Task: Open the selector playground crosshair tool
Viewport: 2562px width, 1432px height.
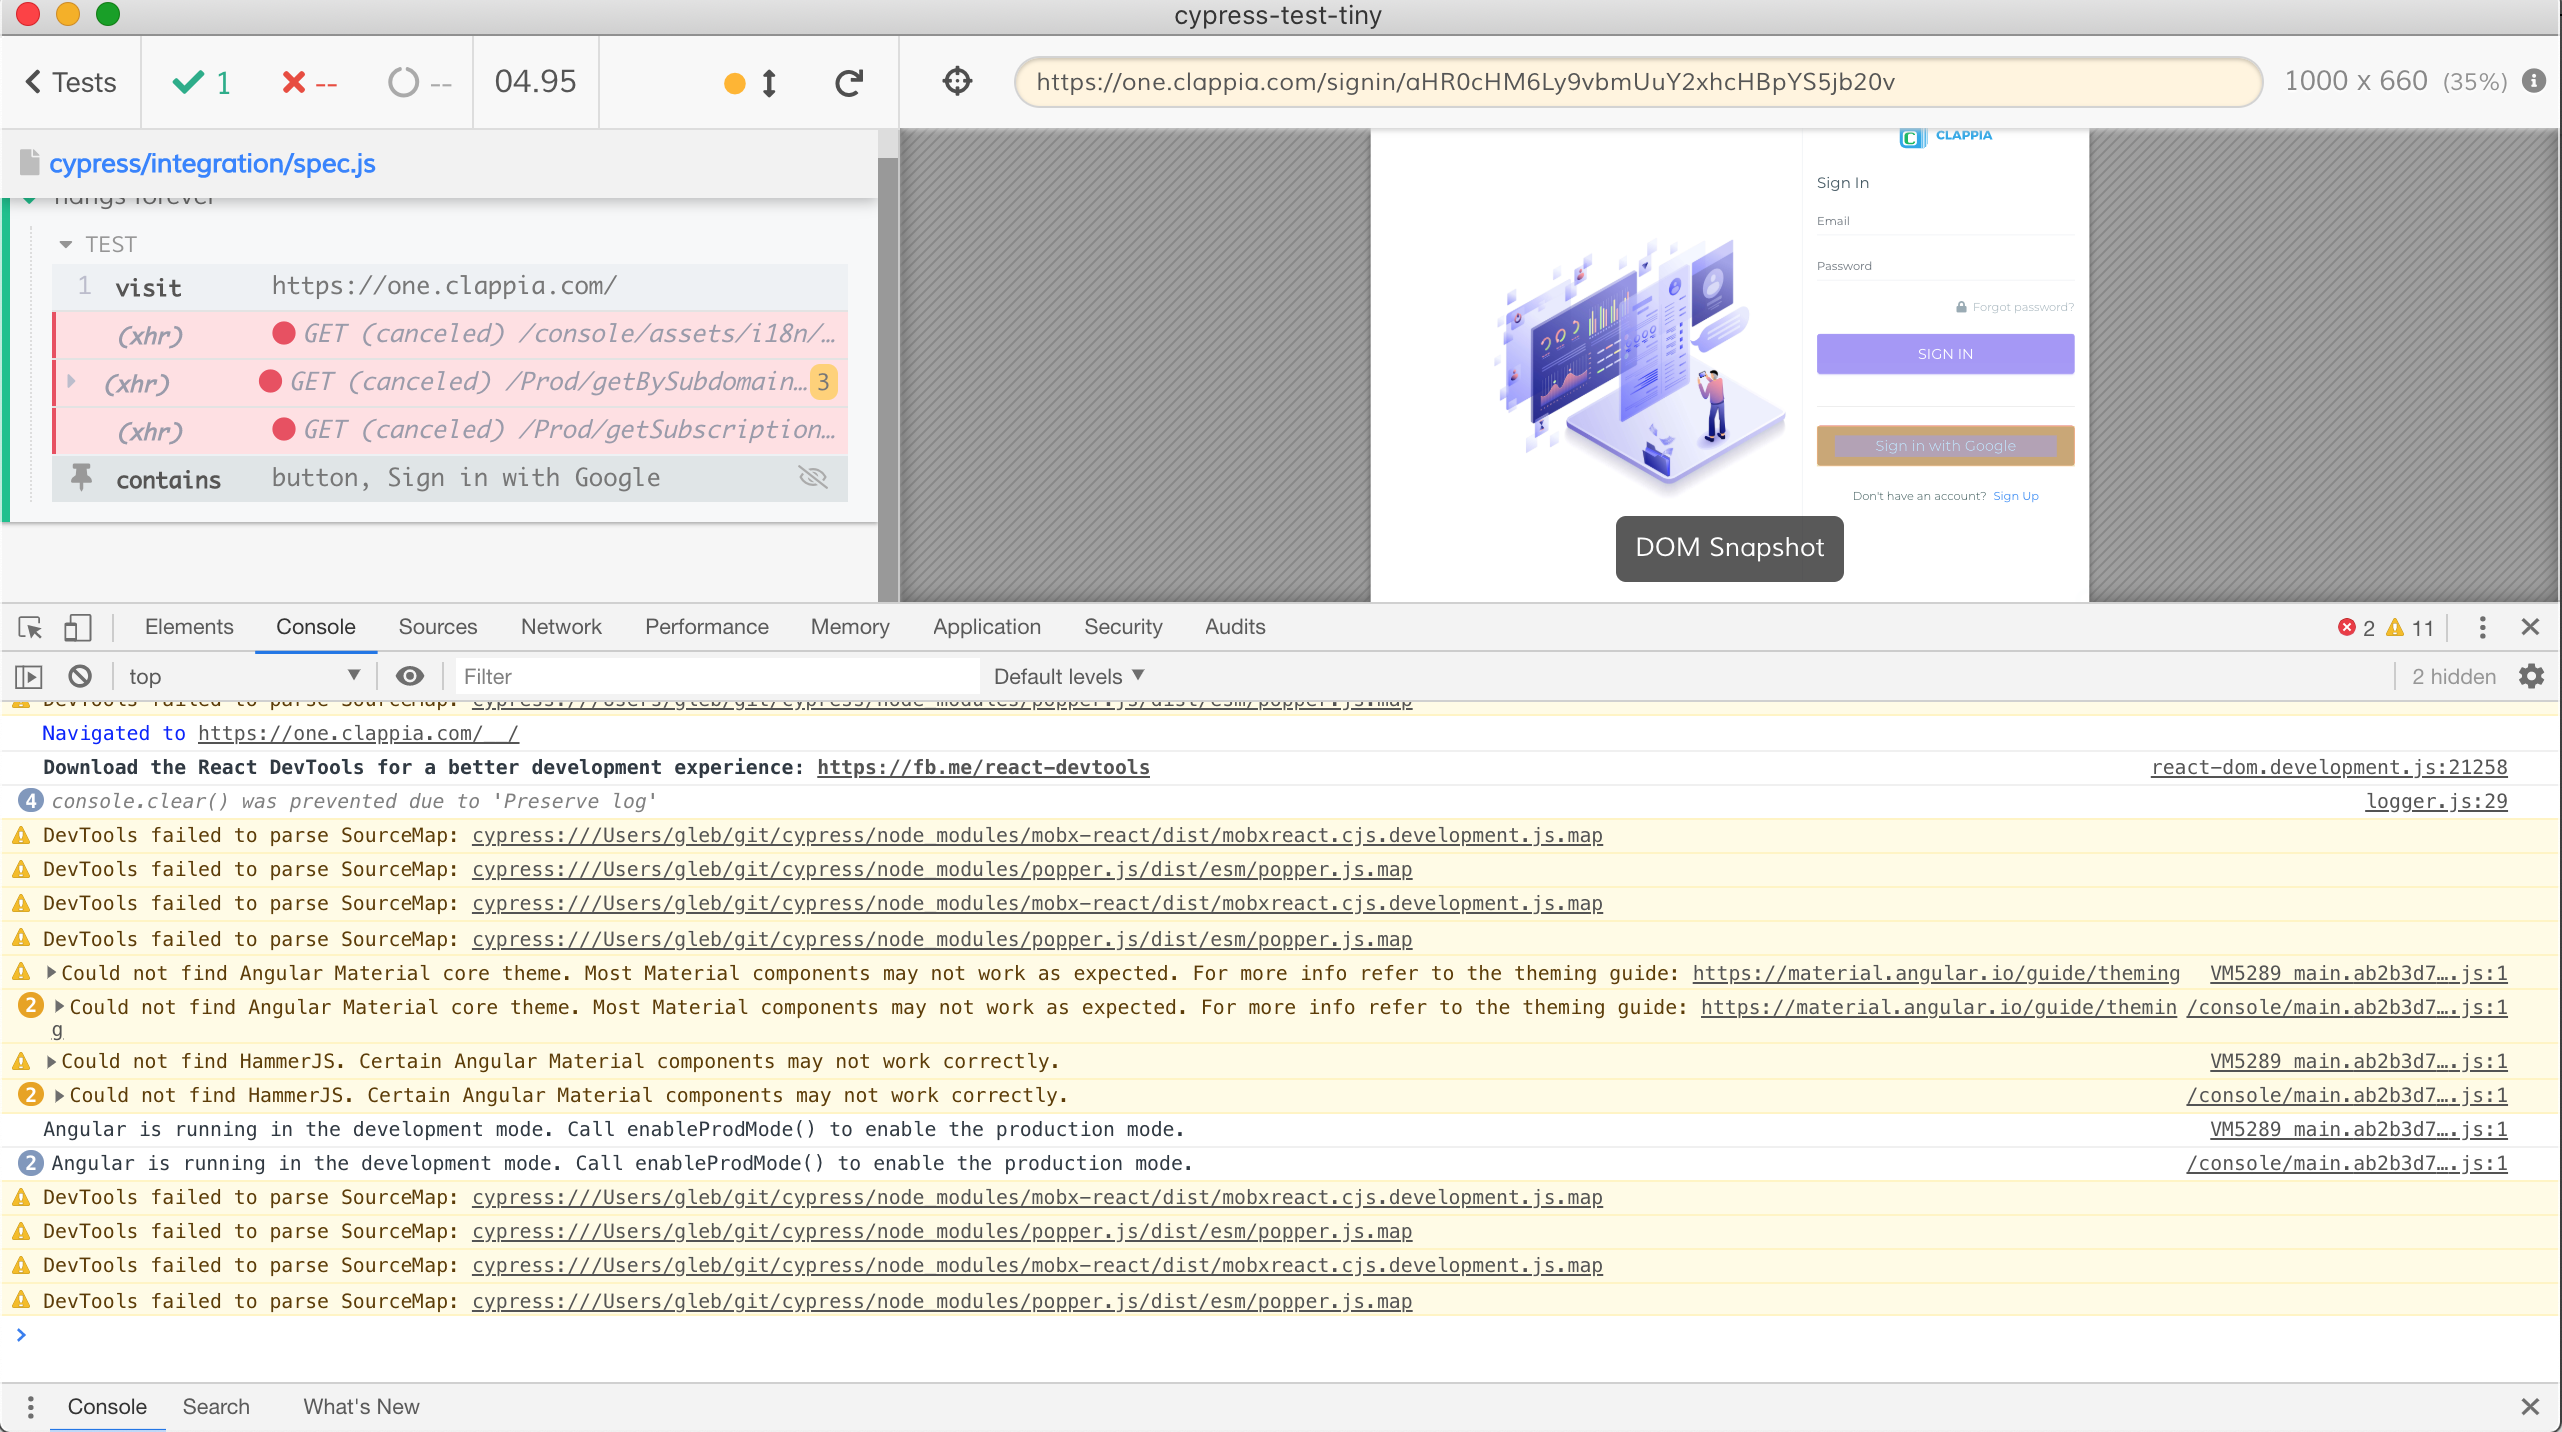Action: tap(956, 82)
